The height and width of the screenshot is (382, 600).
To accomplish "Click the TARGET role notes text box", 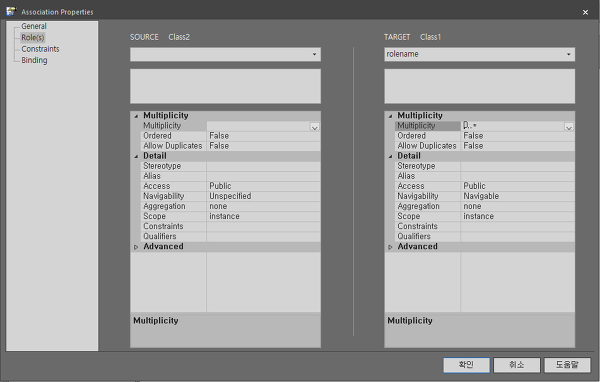I will coord(479,86).
